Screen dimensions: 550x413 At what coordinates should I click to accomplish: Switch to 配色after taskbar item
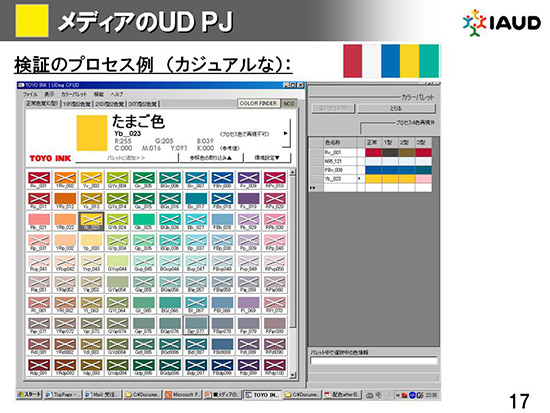coord(342,395)
